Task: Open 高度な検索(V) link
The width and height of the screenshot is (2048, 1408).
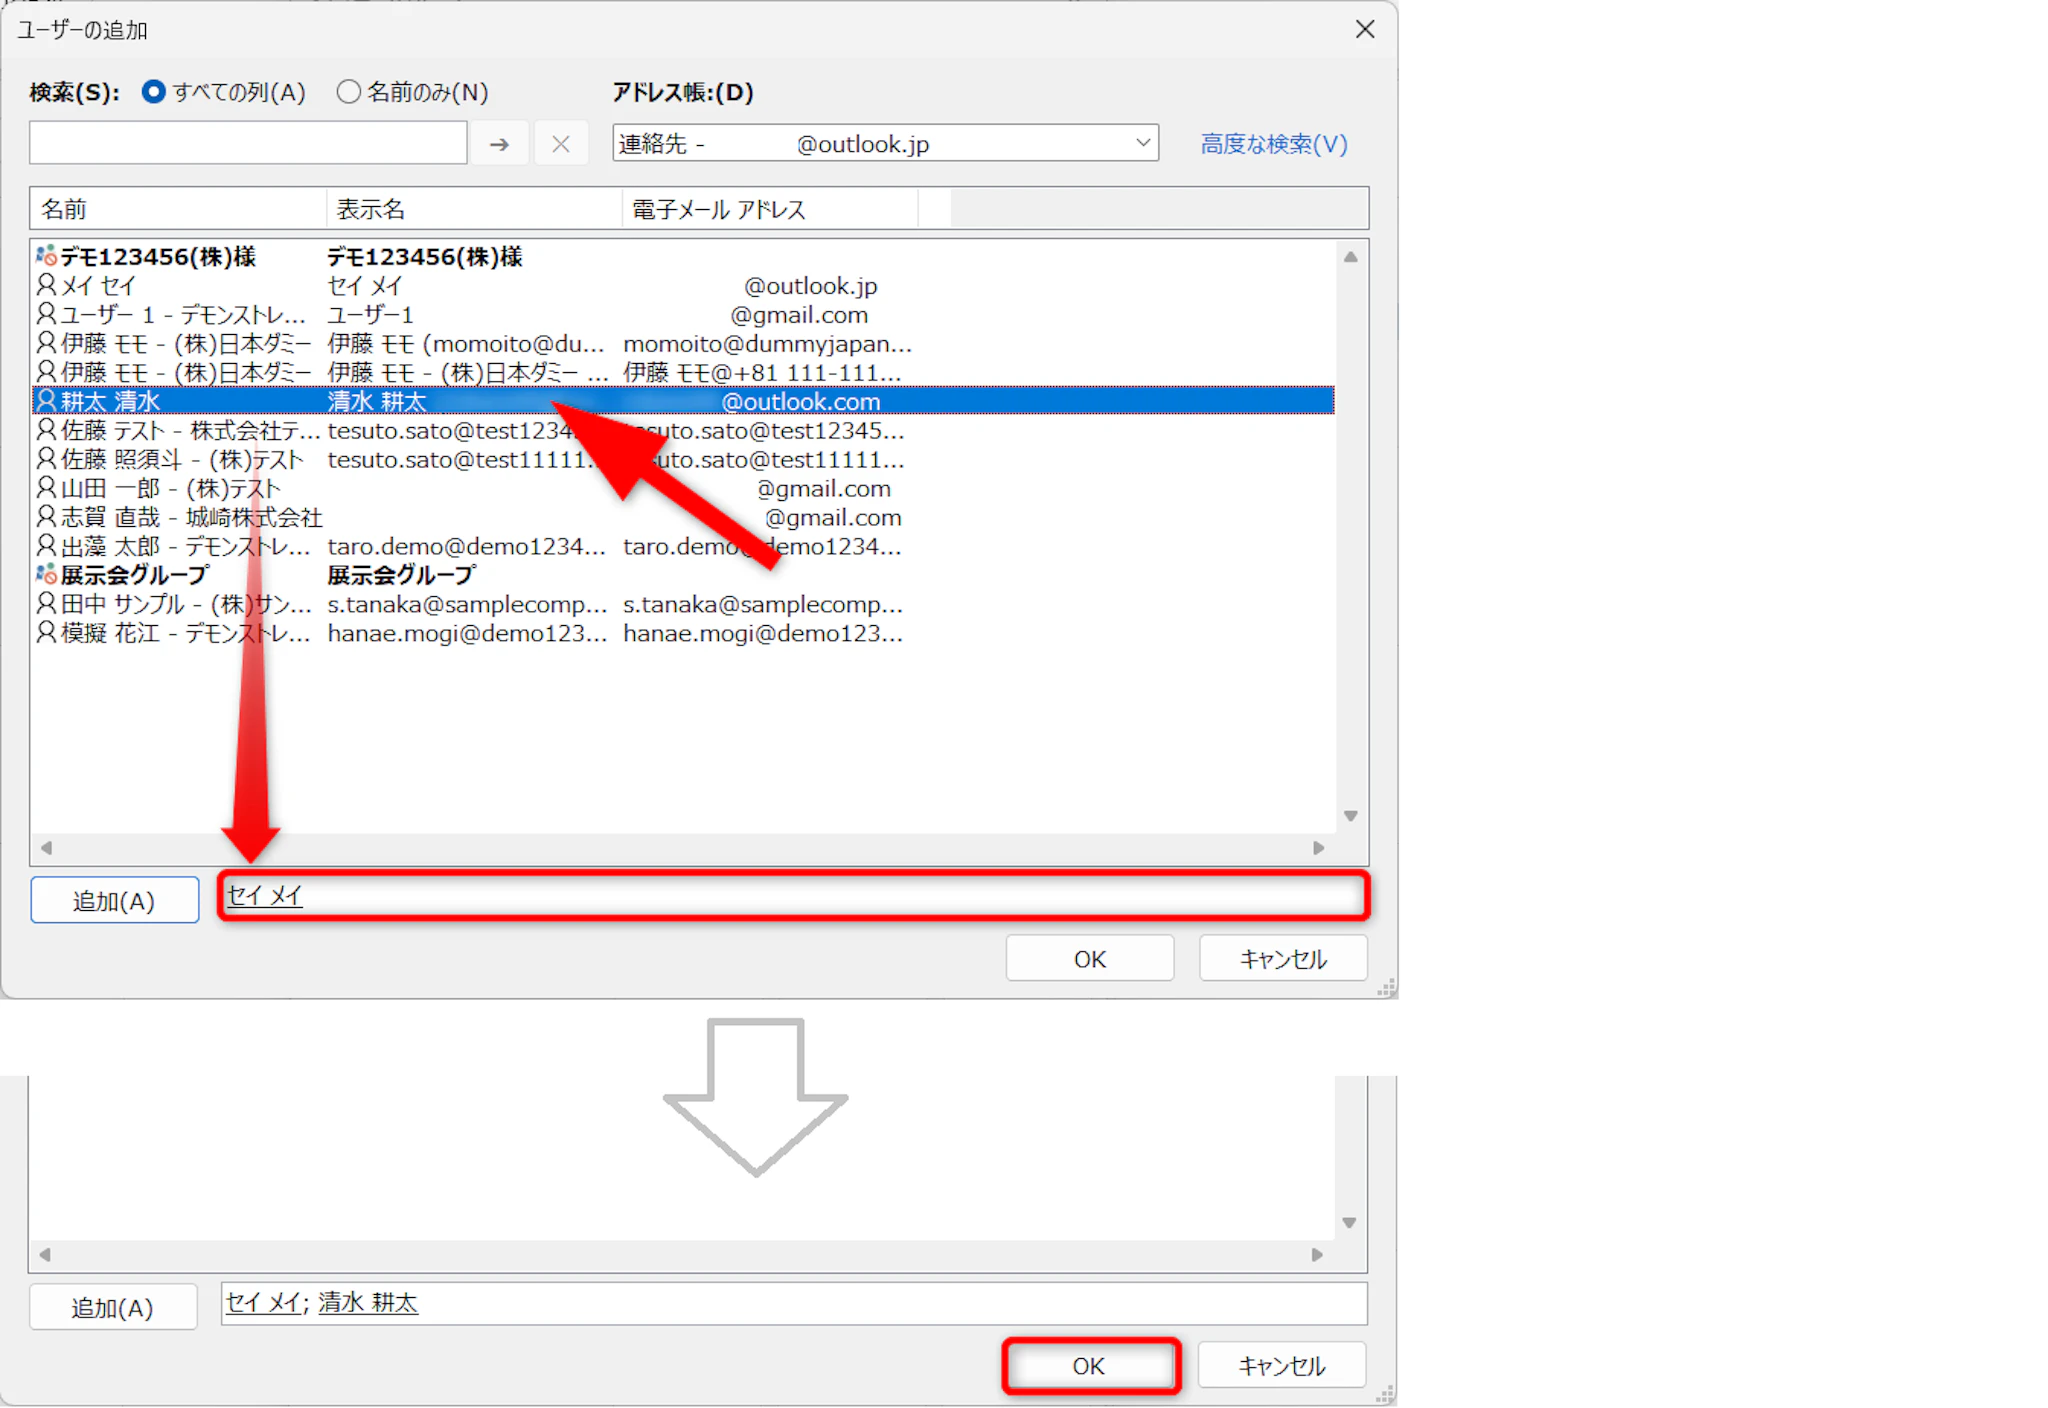Action: click(x=1273, y=144)
